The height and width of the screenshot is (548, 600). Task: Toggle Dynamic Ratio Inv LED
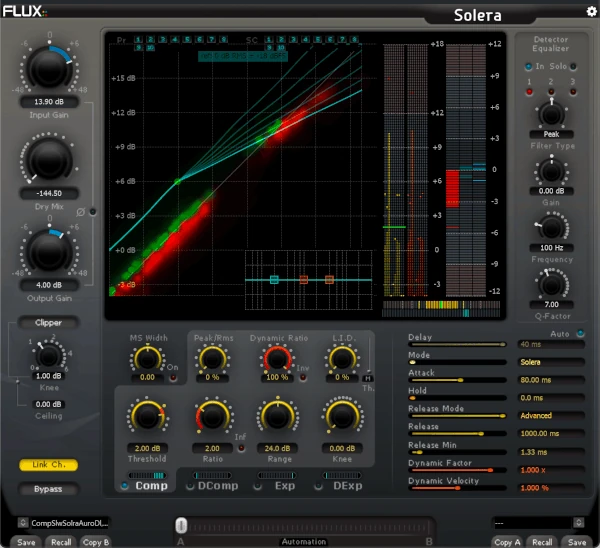click(x=303, y=378)
